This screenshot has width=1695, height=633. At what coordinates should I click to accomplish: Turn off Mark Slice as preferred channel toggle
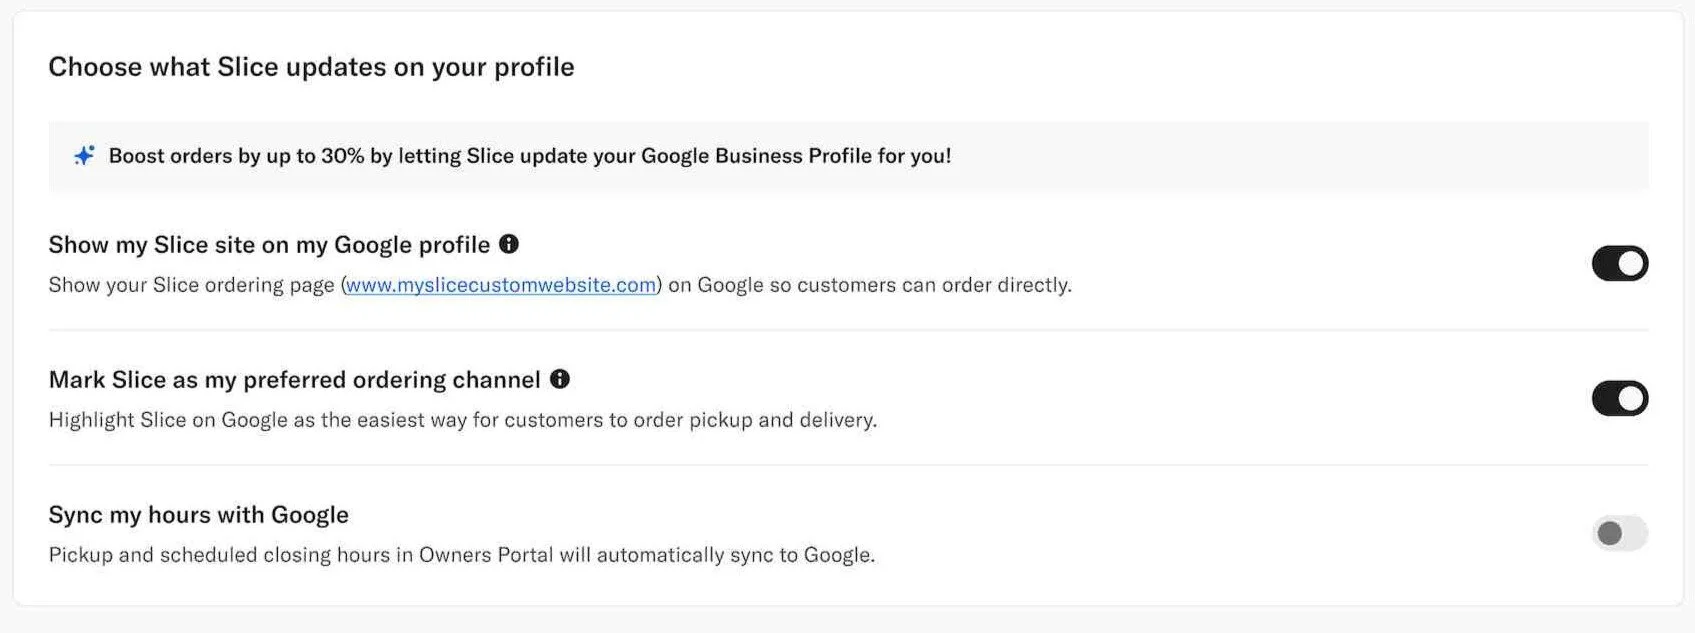pos(1619,399)
